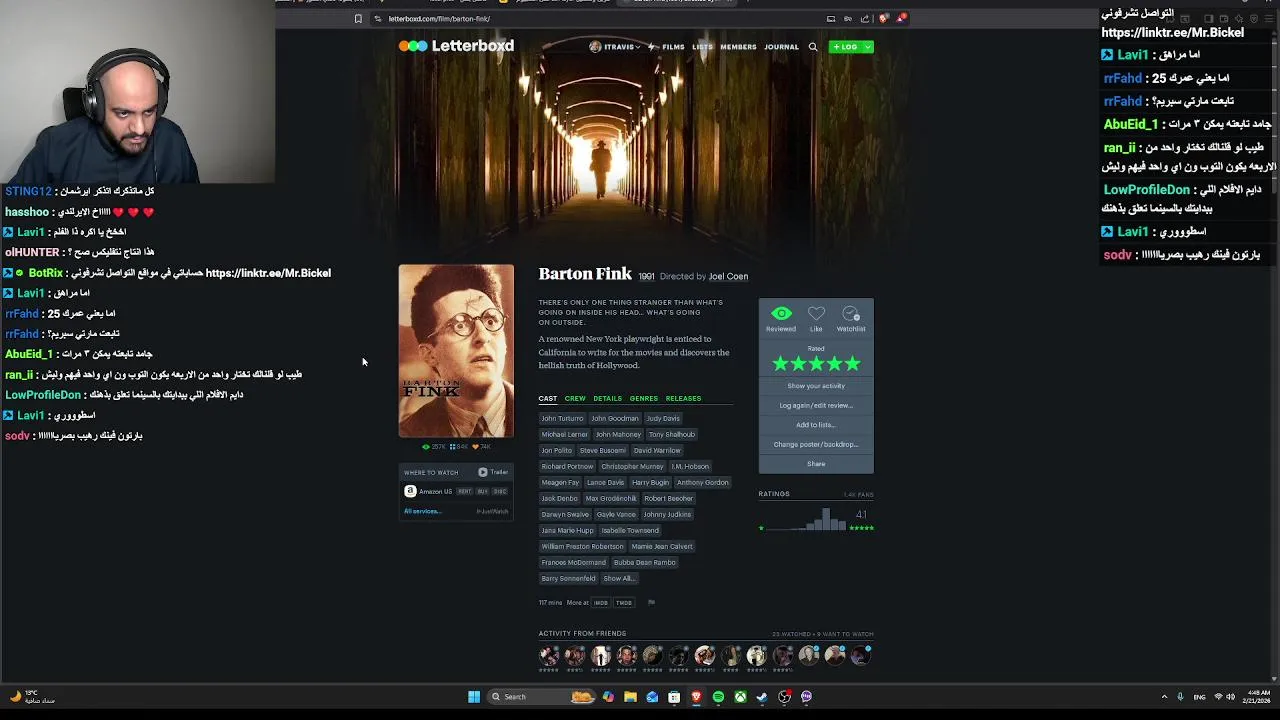
Task: Click the Barton Fink poster thumbnail
Action: [x=456, y=351]
